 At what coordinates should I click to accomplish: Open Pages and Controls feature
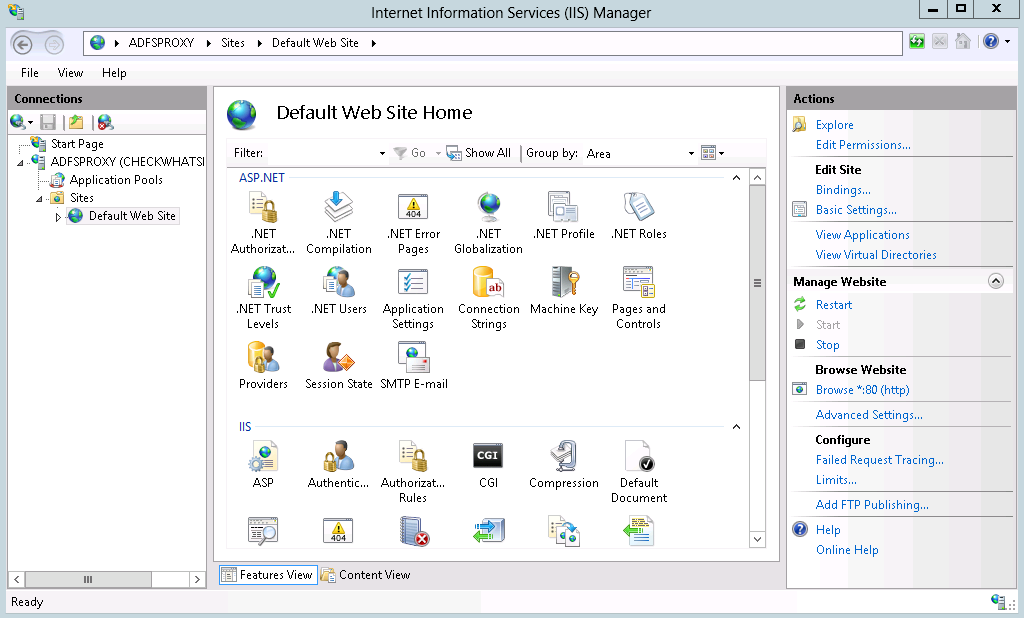tap(639, 297)
